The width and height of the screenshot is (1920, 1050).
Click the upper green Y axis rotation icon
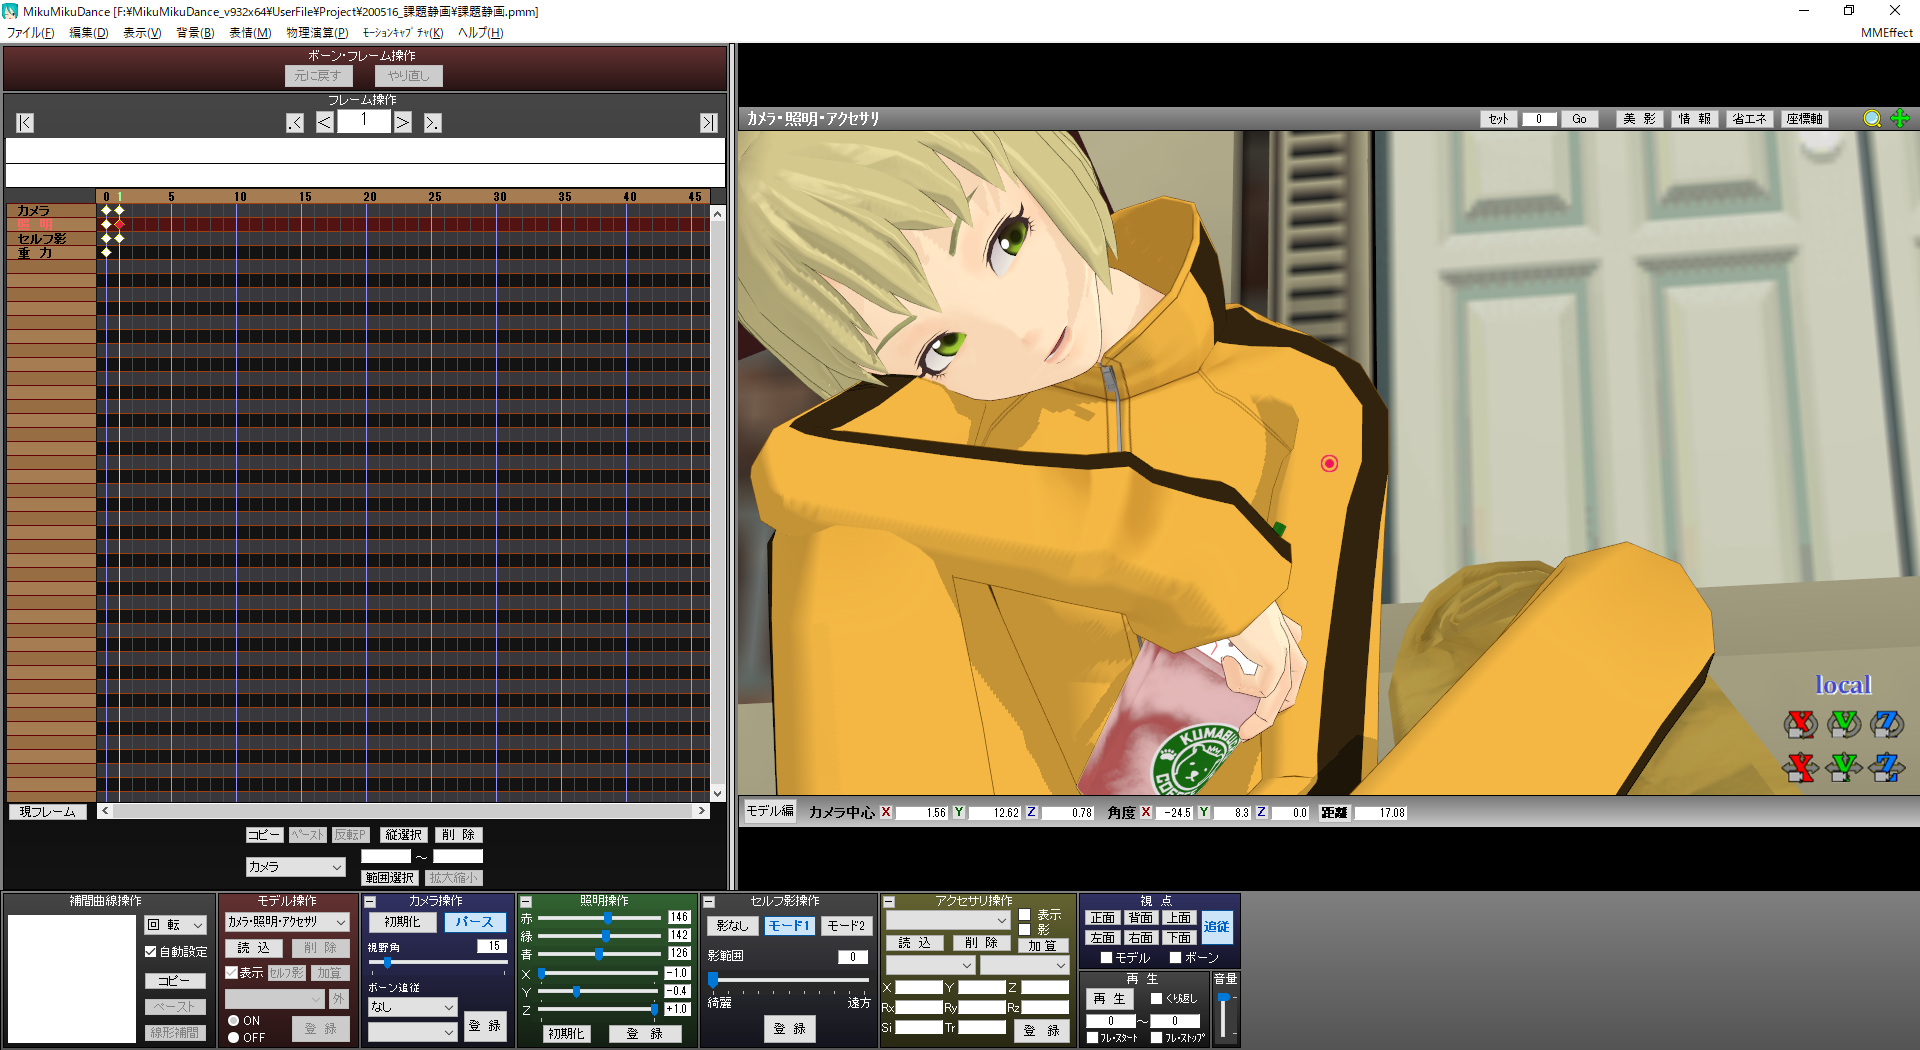(x=1843, y=723)
